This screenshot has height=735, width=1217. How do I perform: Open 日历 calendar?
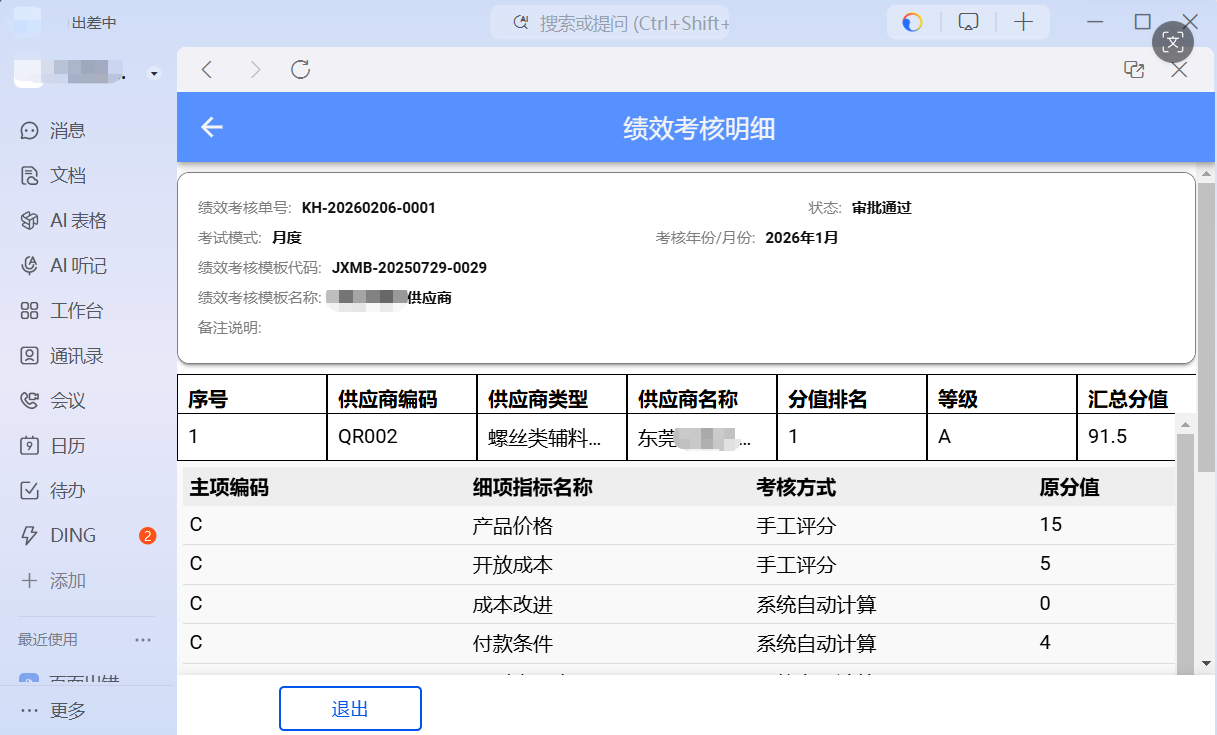(x=54, y=445)
